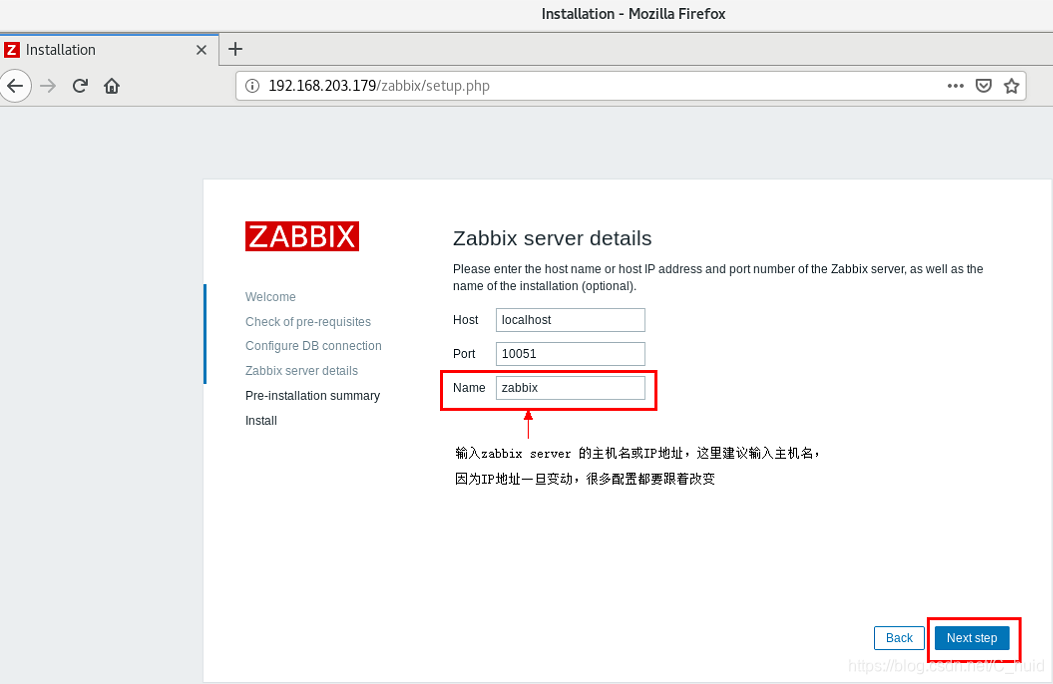Image resolution: width=1053 pixels, height=684 pixels.
Task: Bookmark this page with the star
Action: point(1011,86)
